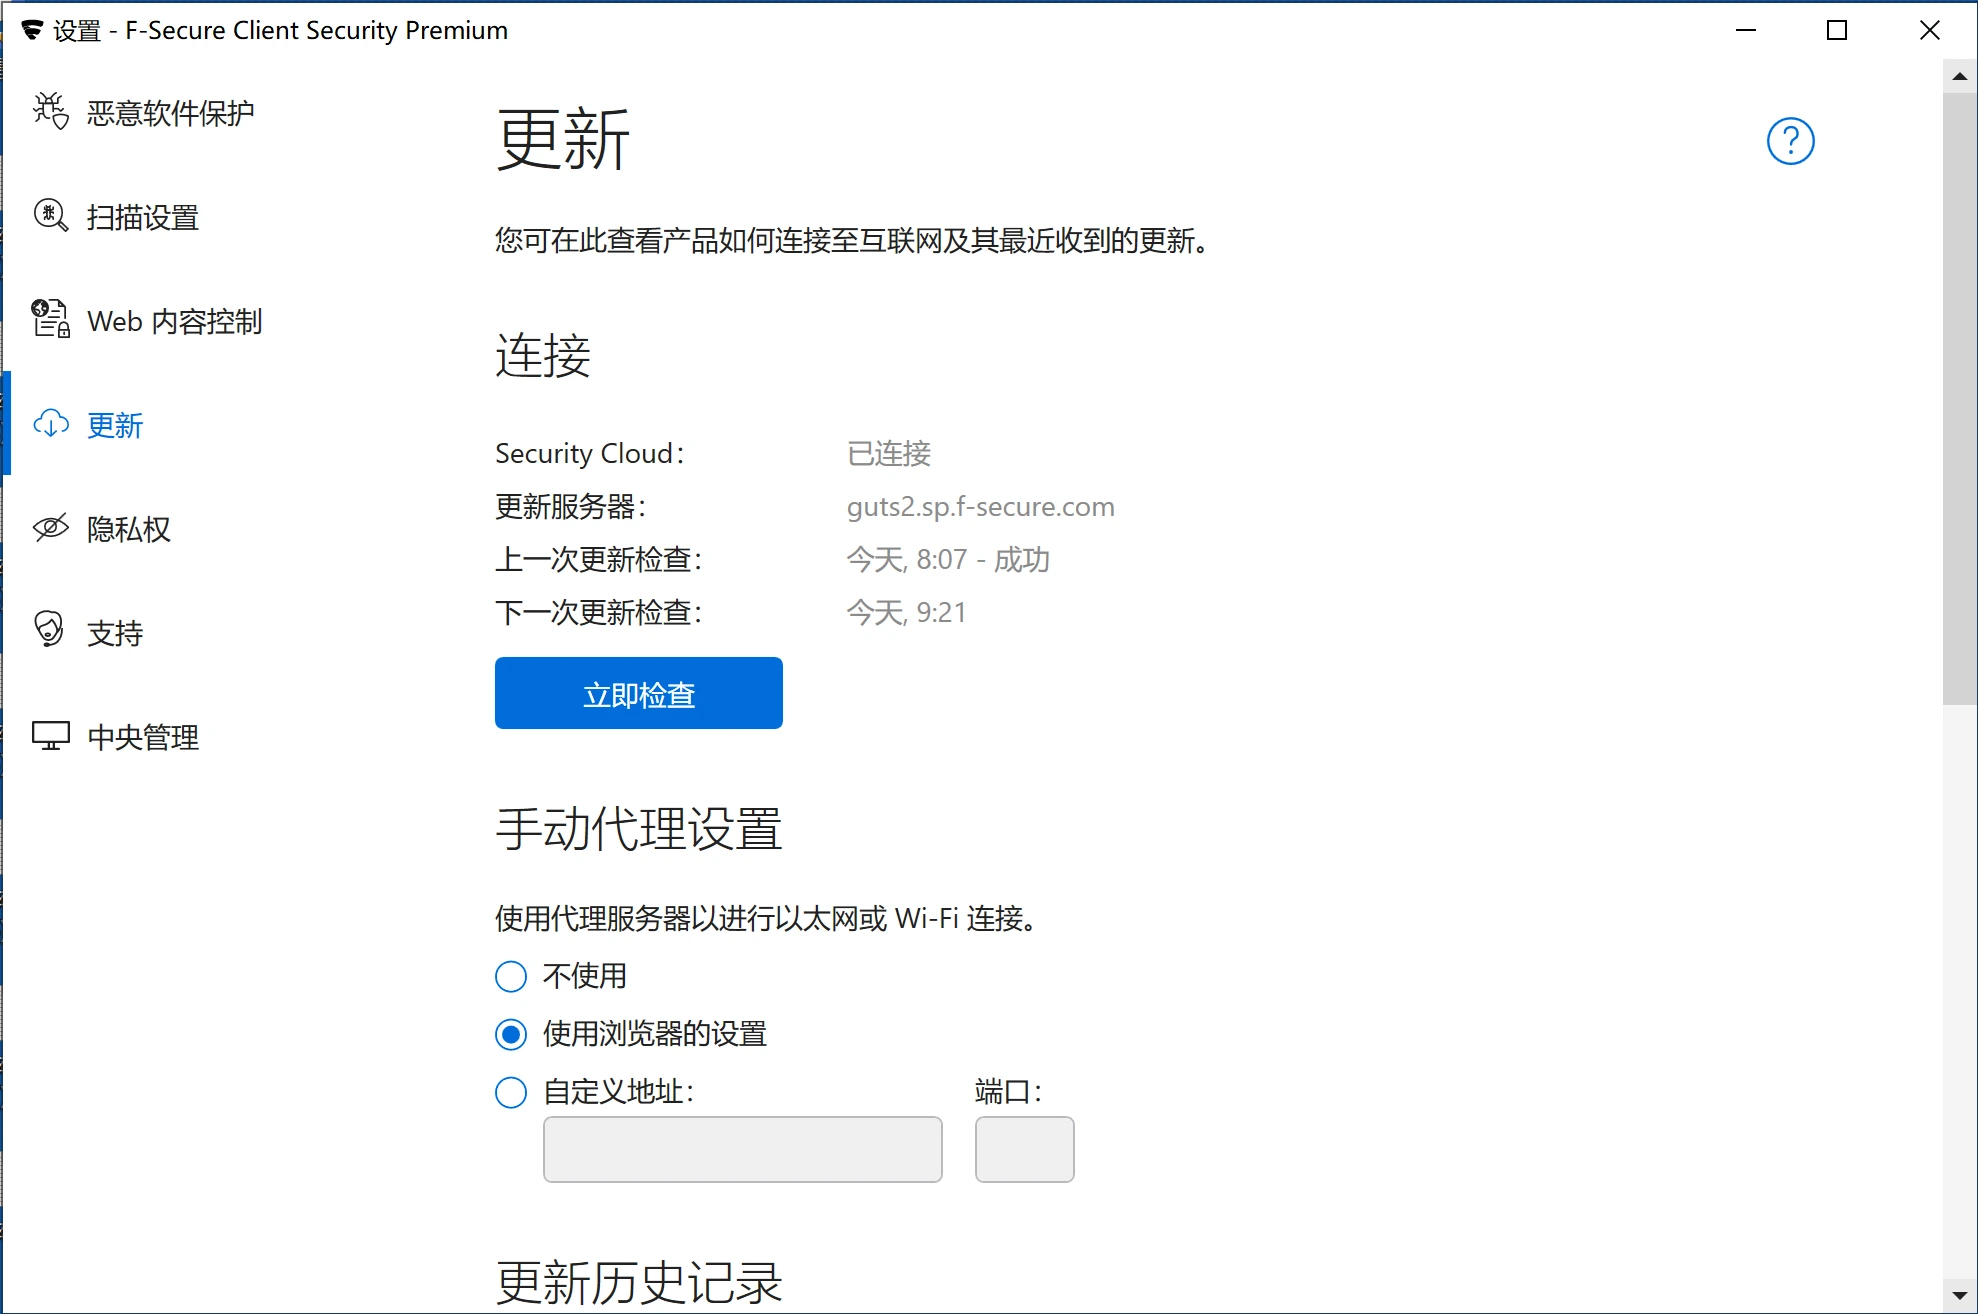The width and height of the screenshot is (1978, 1314).
Task: Open 恶意软件保护 settings page
Action: point(170,113)
